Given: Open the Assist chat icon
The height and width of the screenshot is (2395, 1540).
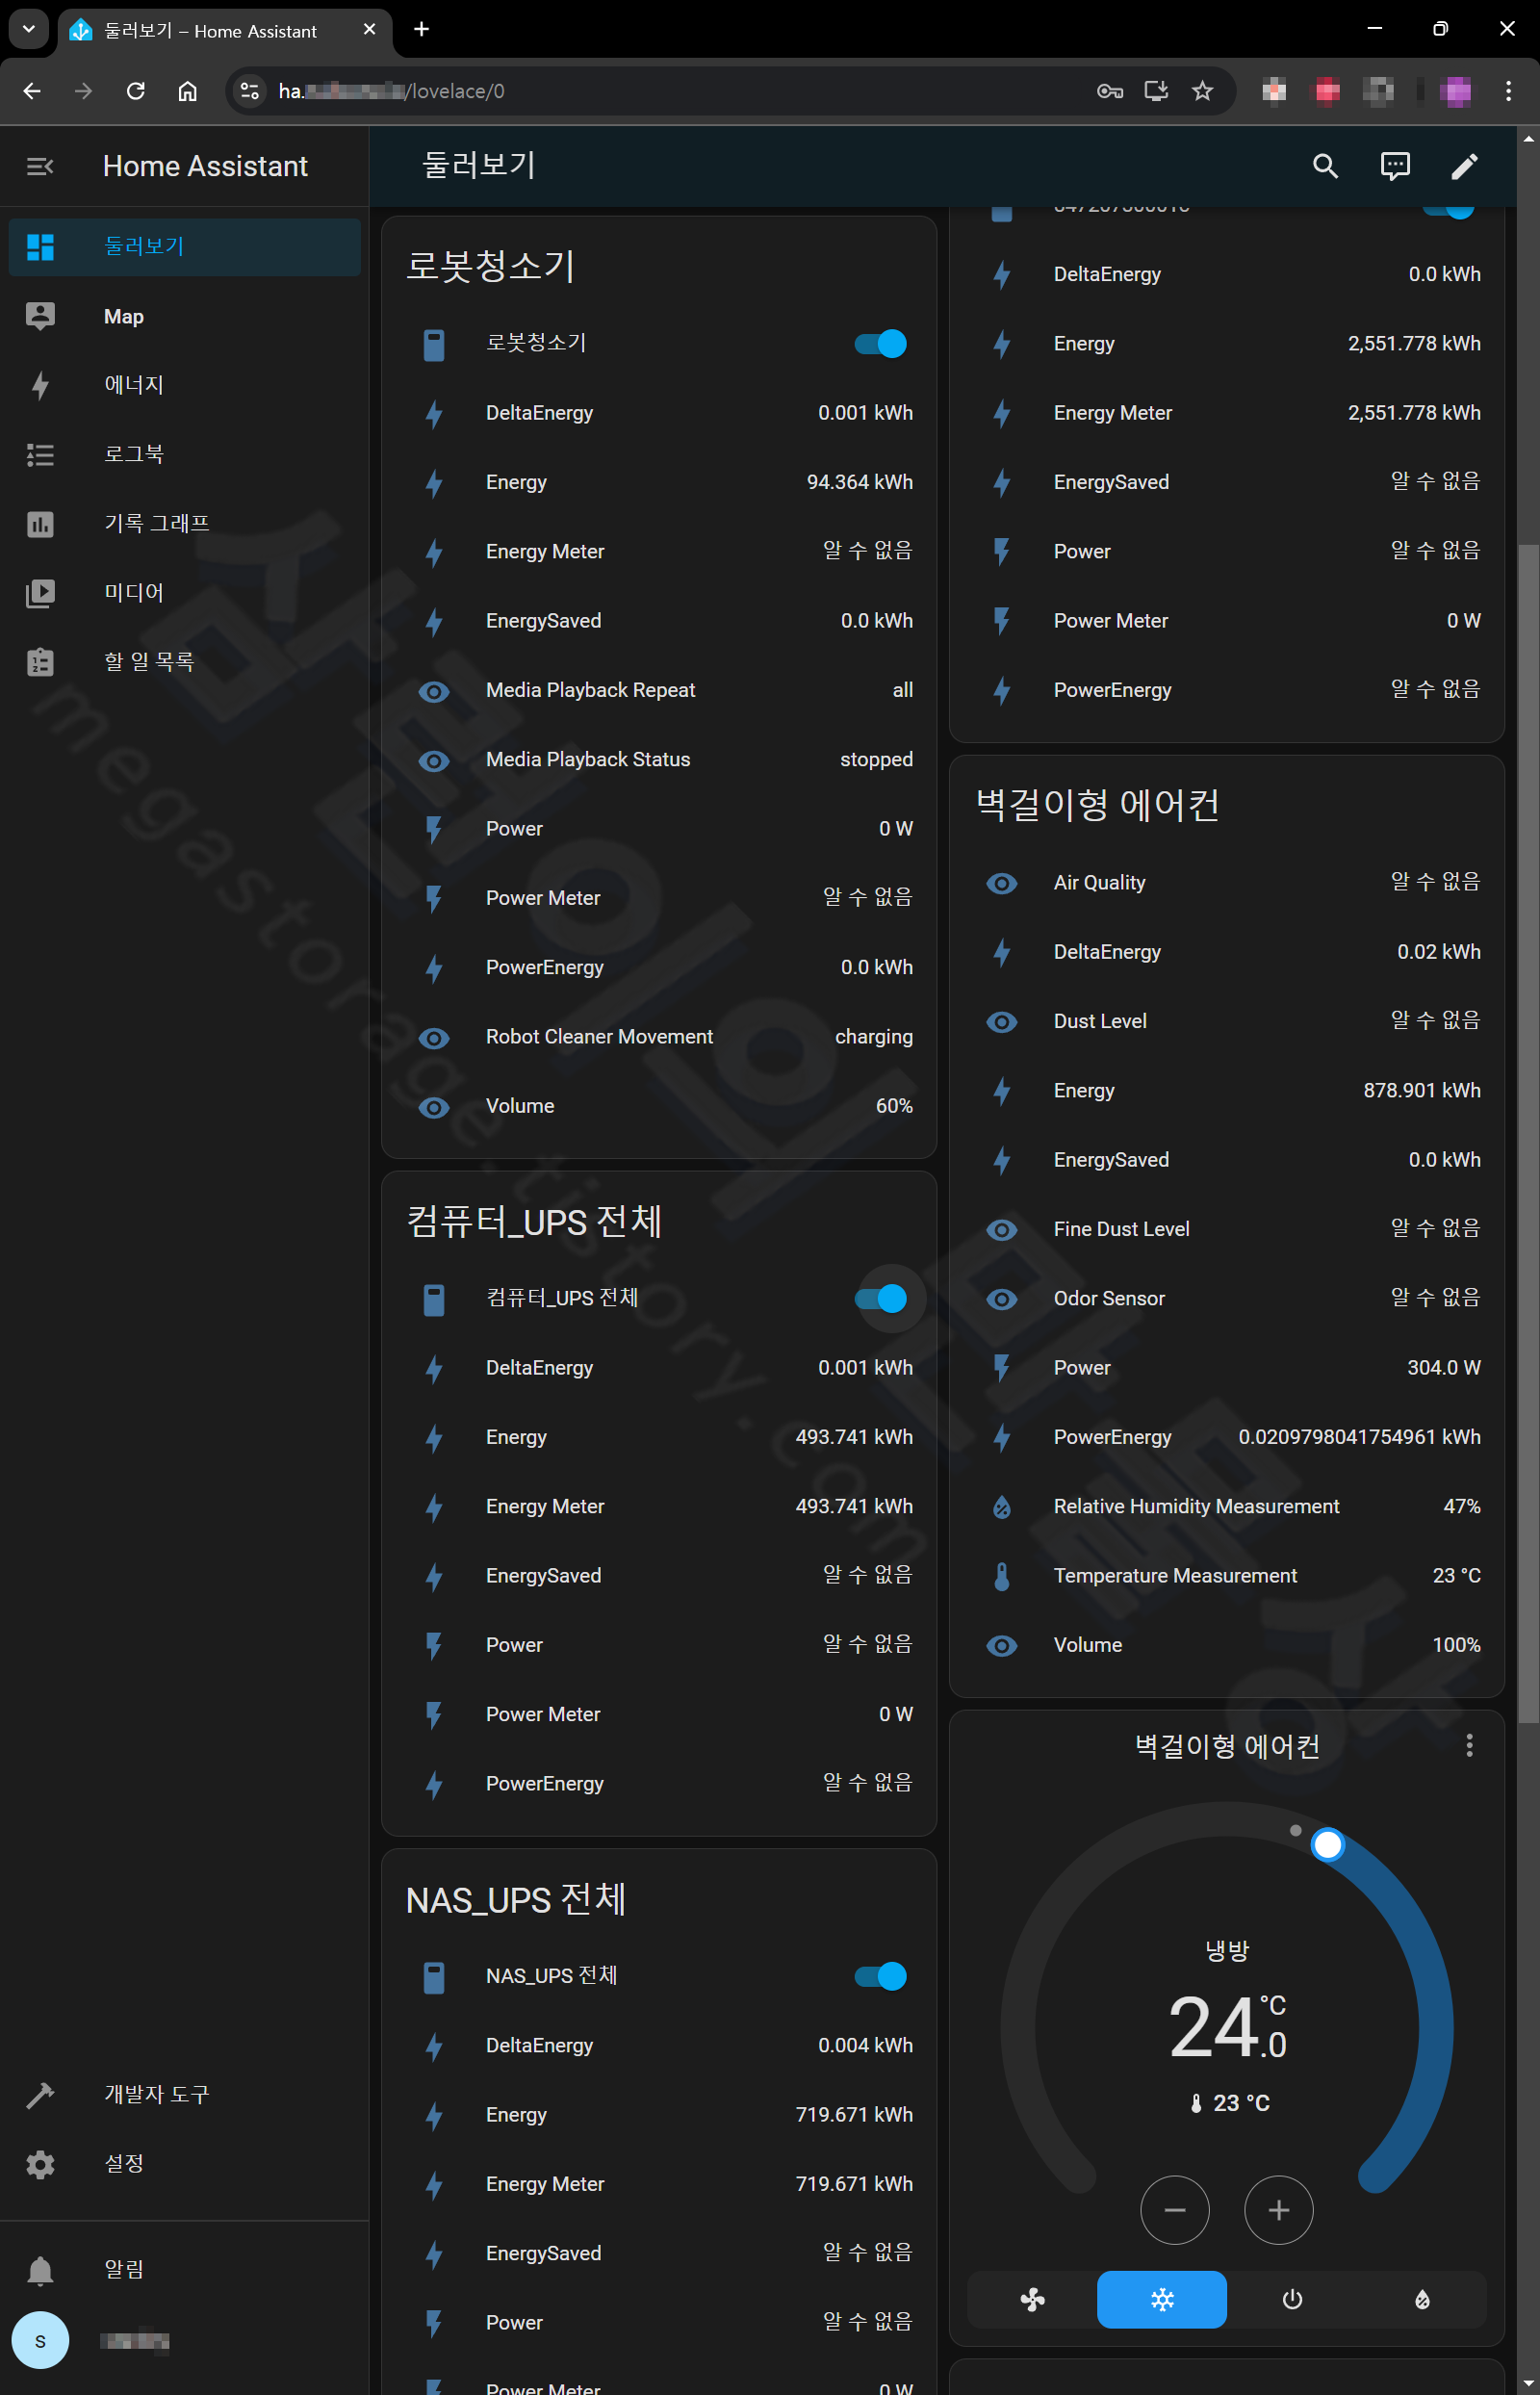Looking at the screenshot, I should (1395, 166).
